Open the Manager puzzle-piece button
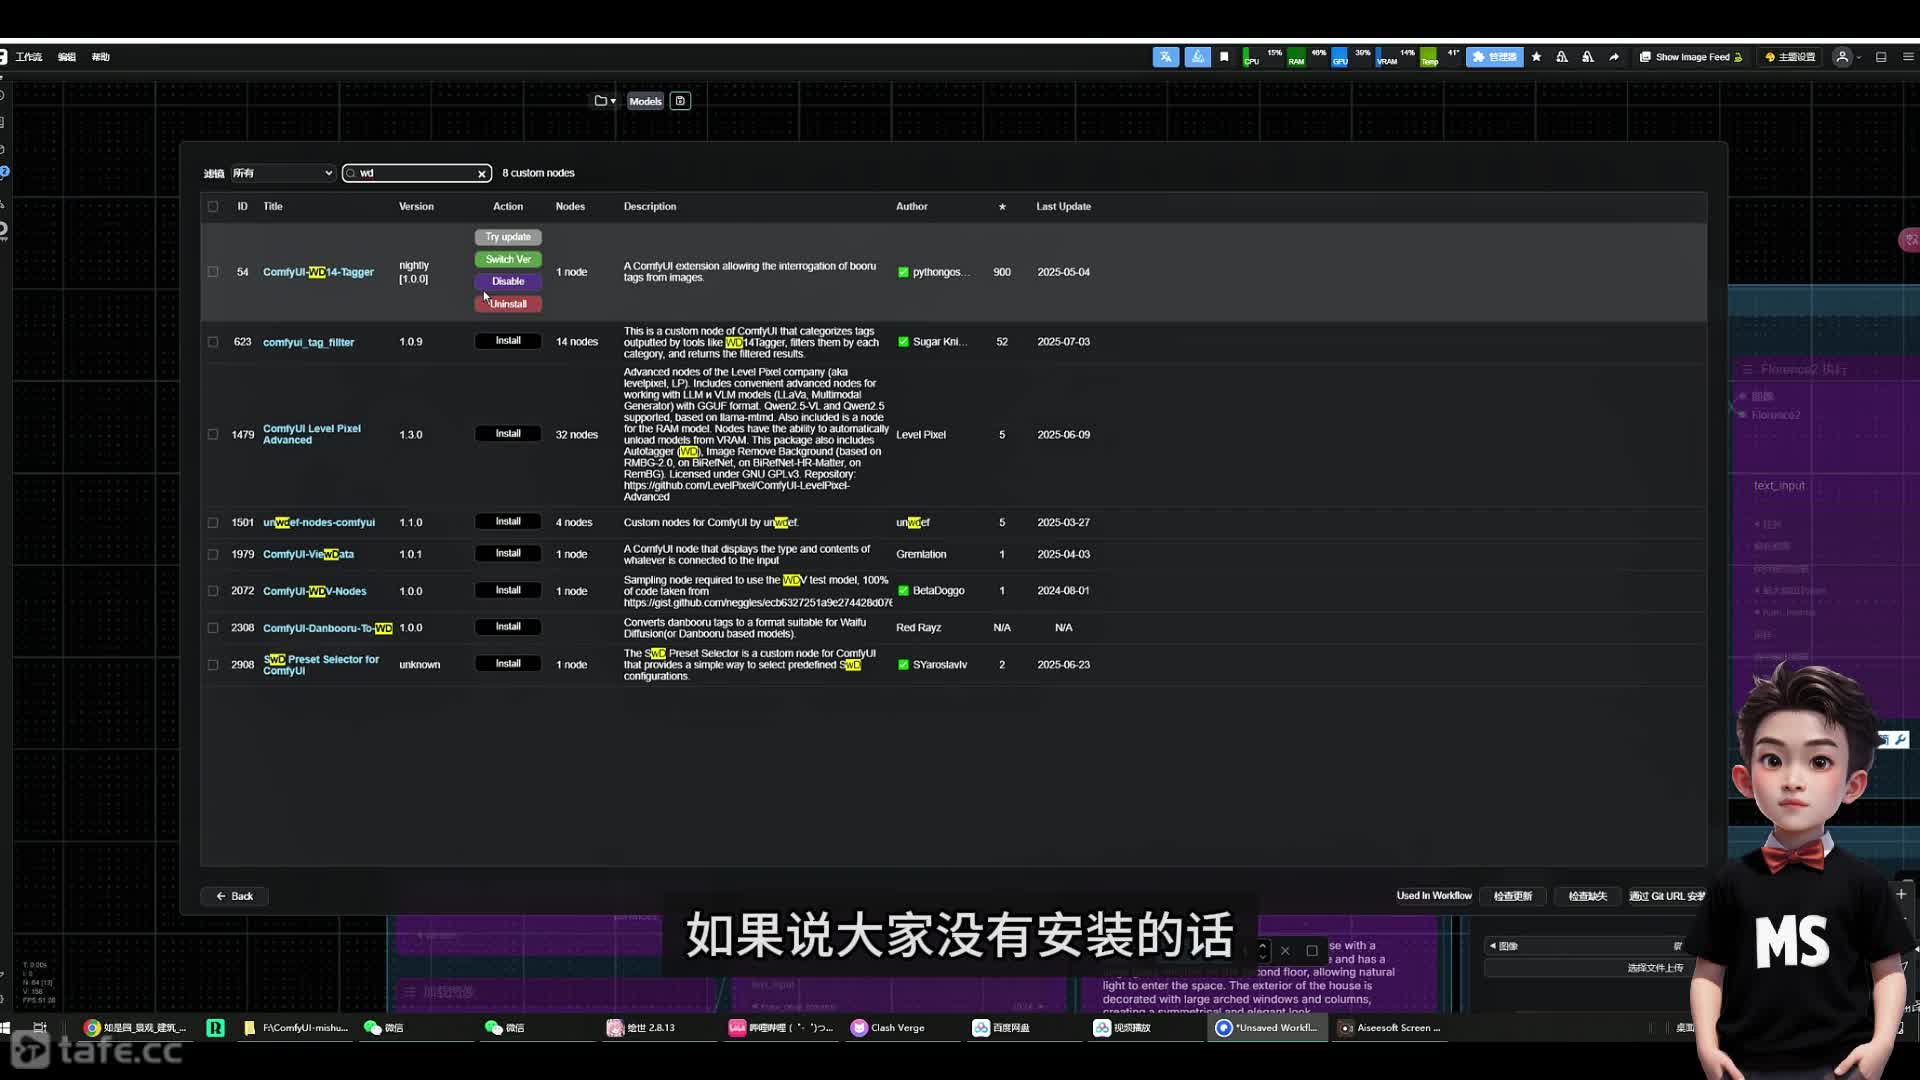Screen dimensions: 1920x1080 [1494, 57]
